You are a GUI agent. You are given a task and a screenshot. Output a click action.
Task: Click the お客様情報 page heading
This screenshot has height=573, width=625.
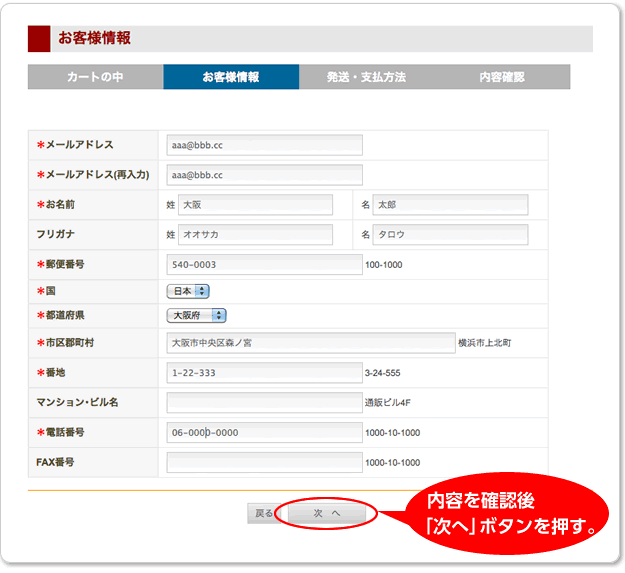(94, 38)
